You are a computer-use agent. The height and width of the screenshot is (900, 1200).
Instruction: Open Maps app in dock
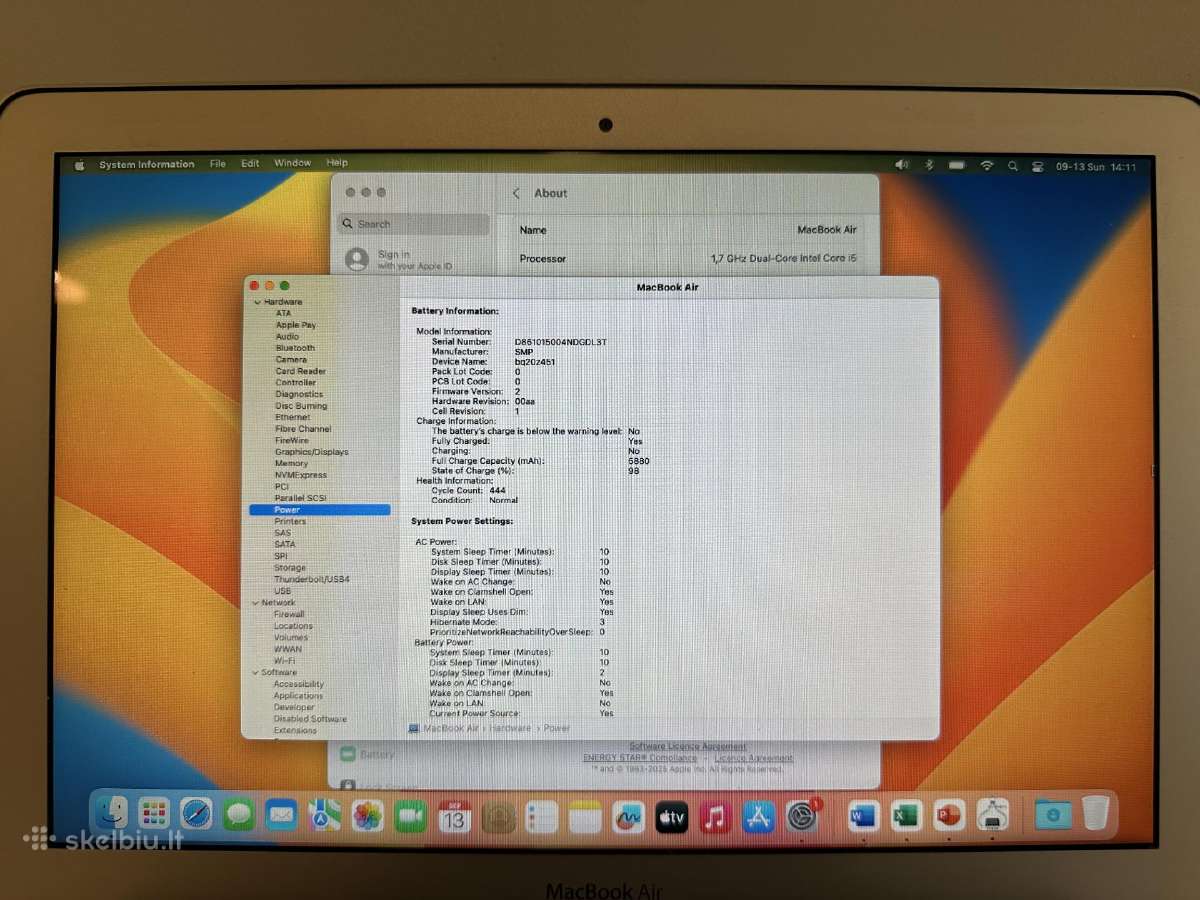(324, 816)
